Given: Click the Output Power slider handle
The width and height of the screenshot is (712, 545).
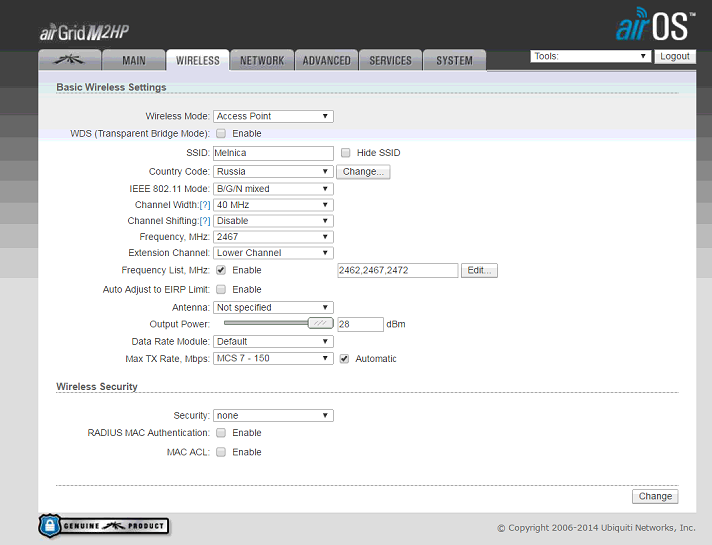Looking at the screenshot, I should (321, 323).
